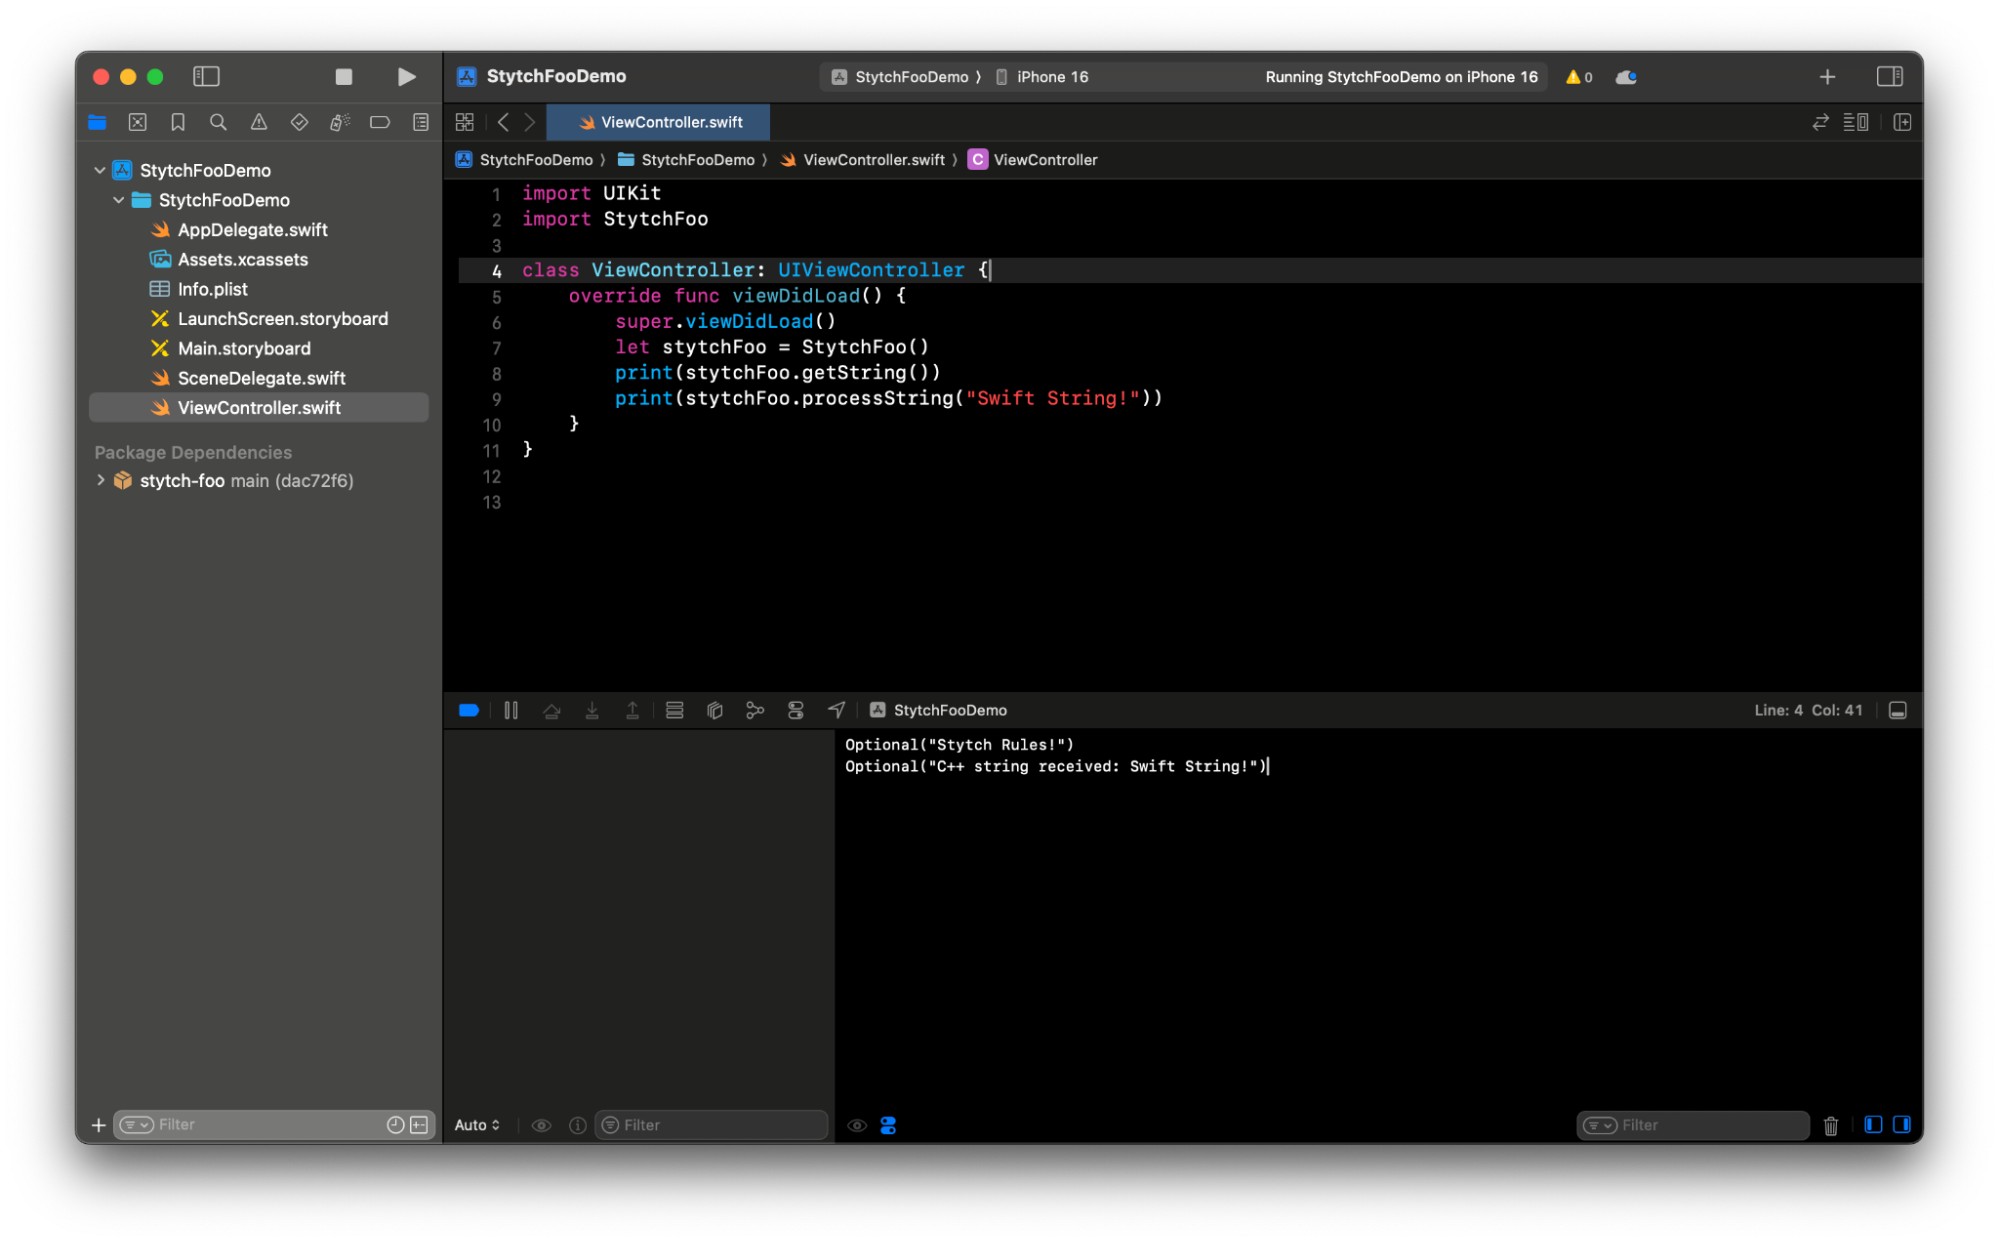Viewport: 1999px width, 1244px height.
Task: Select the Project navigator folder icon
Action: [x=97, y=122]
